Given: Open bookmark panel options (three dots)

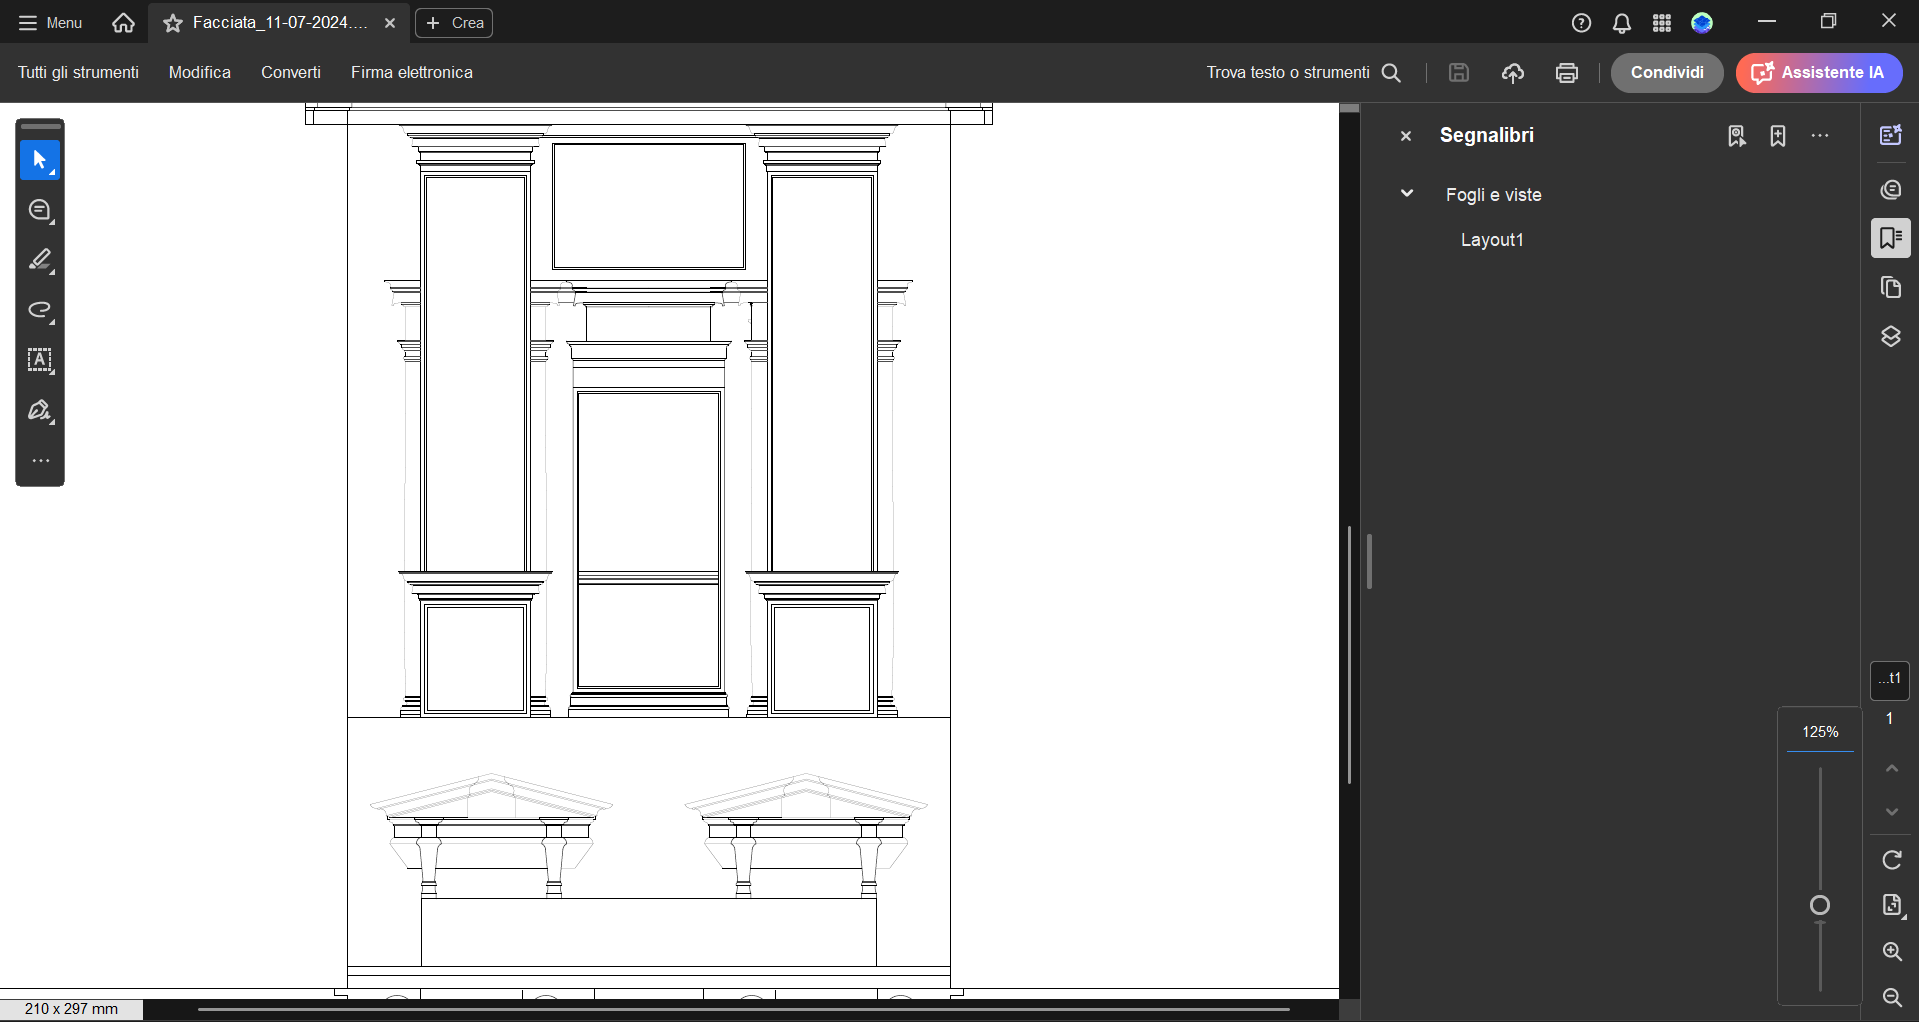Looking at the screenshot, I should coord(1820,136).
